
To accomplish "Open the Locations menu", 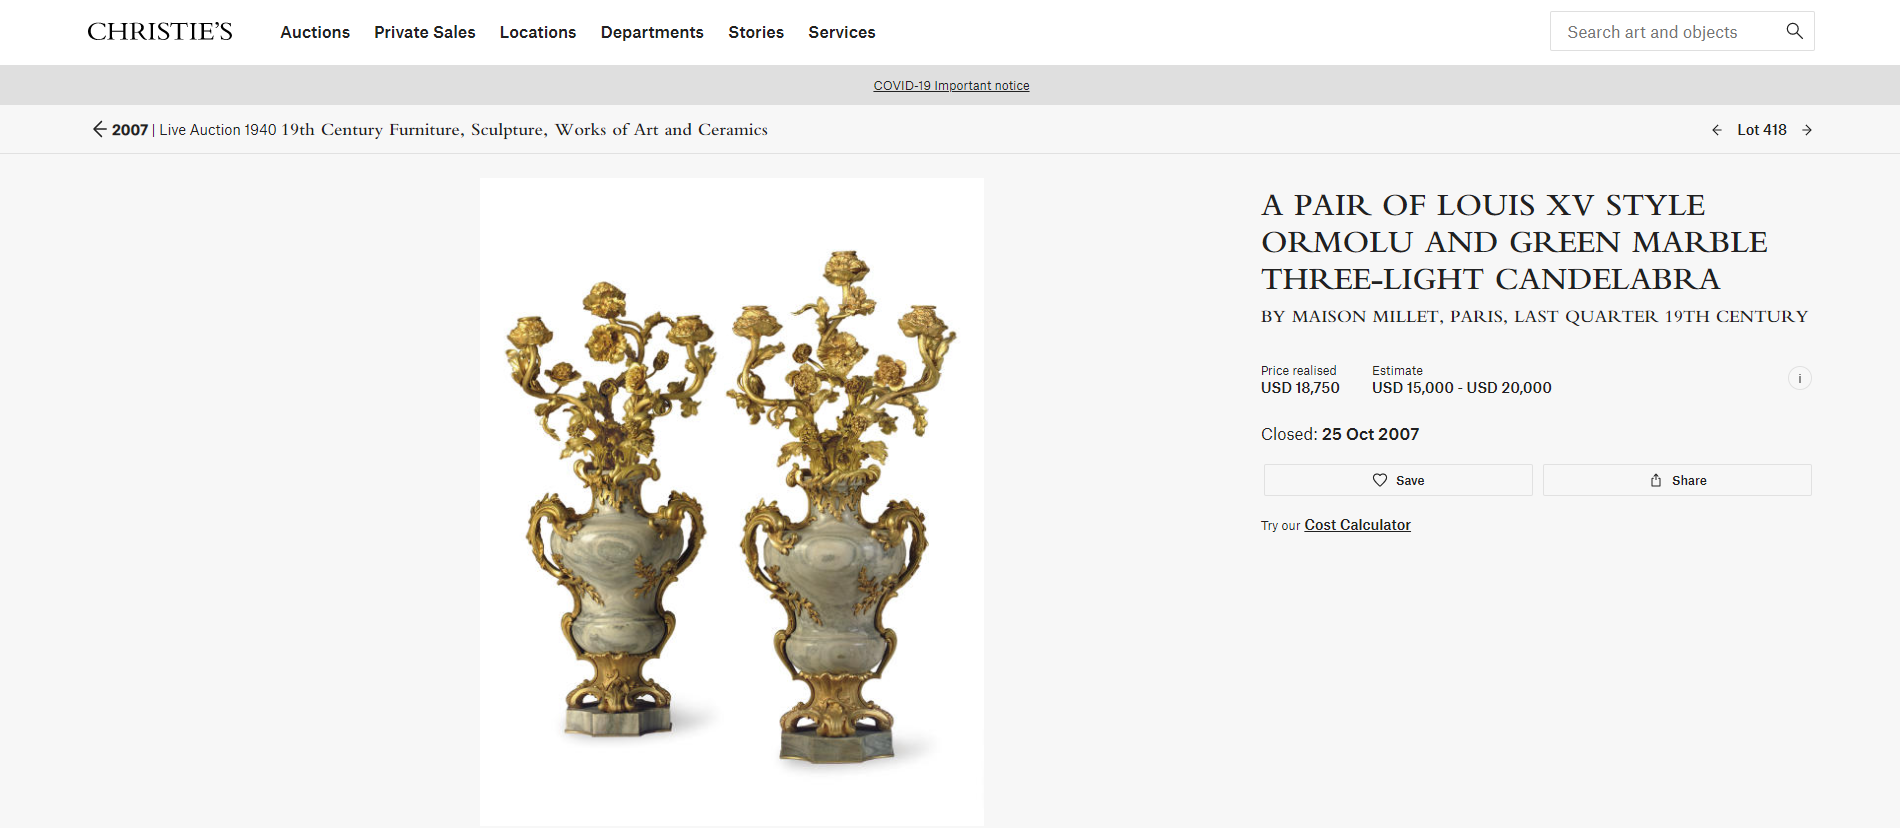I will [x=538, y=32].
